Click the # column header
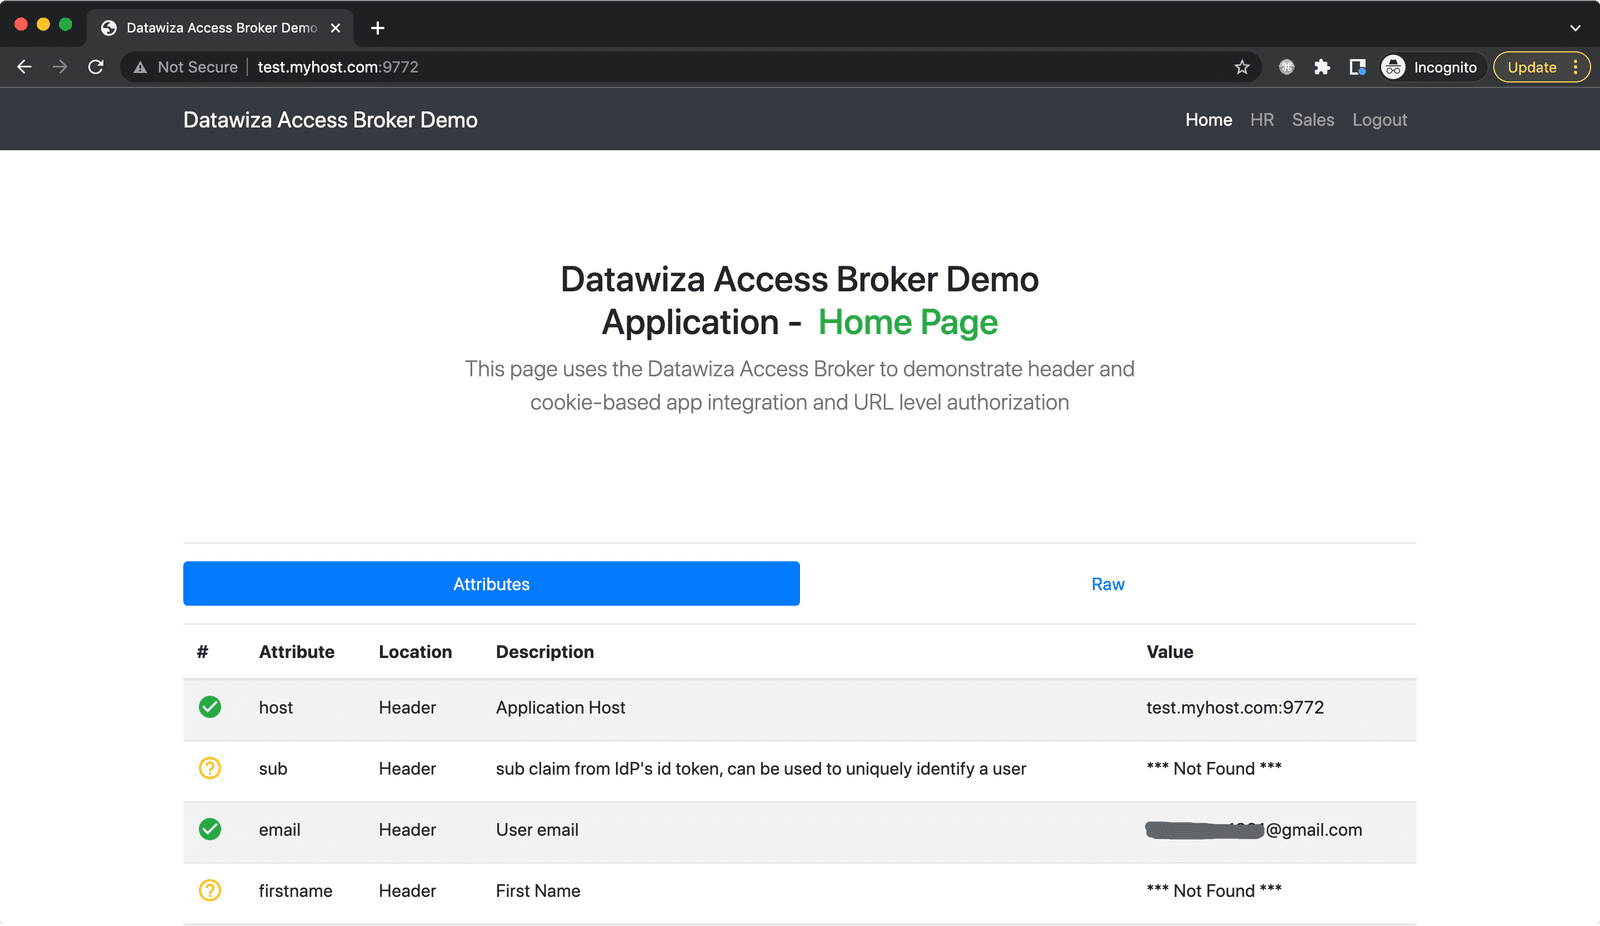Image resolution: width=1600 pixels, height=926 pixels. (203, 652)
